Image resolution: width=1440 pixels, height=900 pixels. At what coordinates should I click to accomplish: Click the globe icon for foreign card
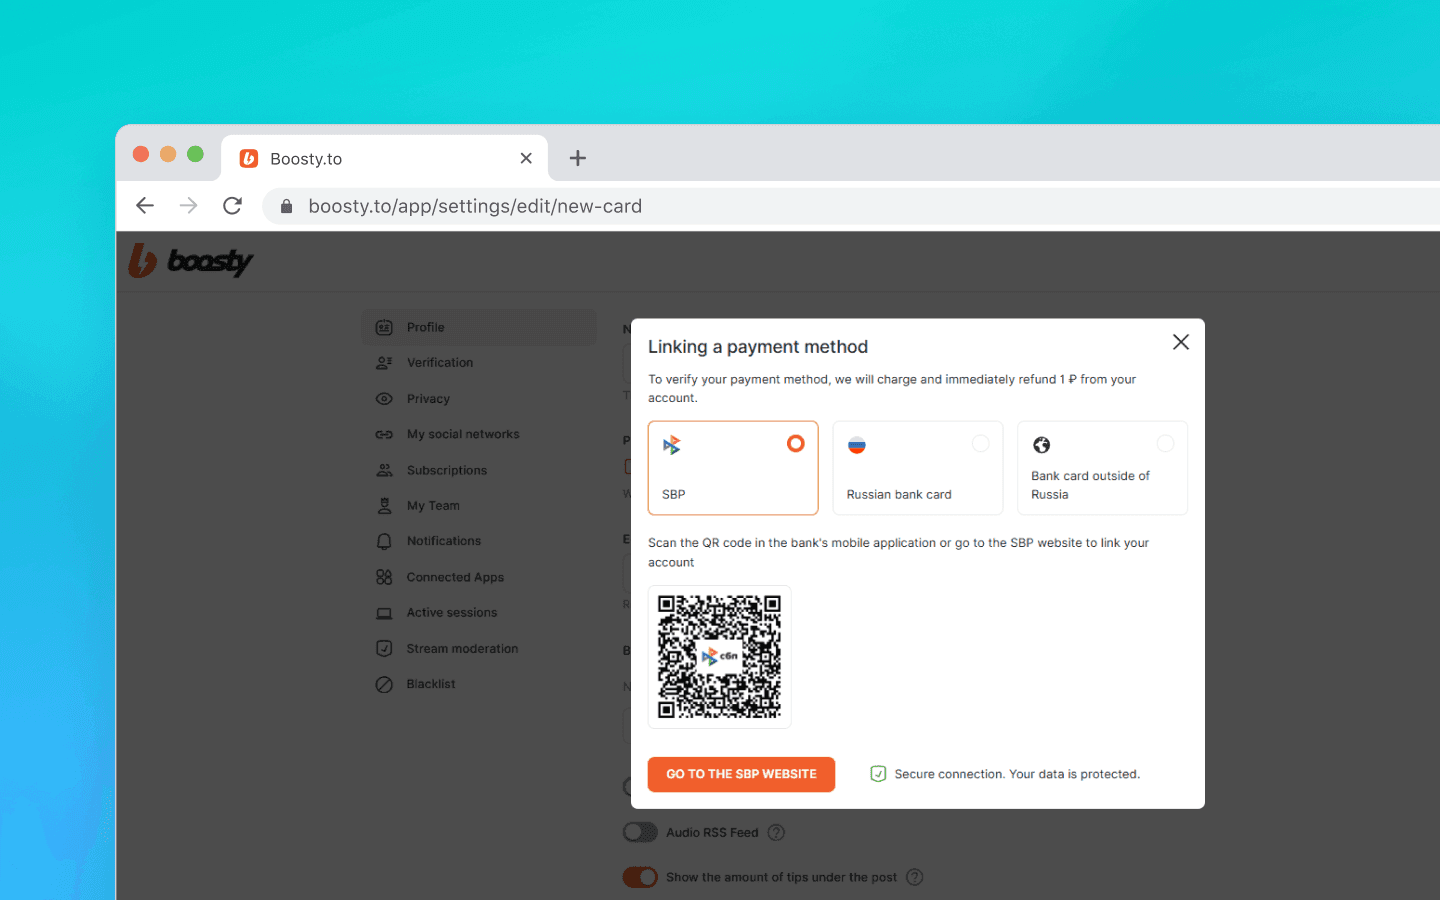(x=1041, y=445)
